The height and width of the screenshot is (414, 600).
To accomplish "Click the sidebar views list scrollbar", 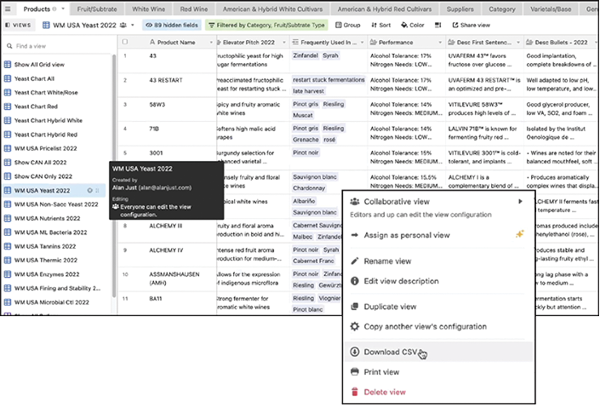I will click(x=114, y=176).
